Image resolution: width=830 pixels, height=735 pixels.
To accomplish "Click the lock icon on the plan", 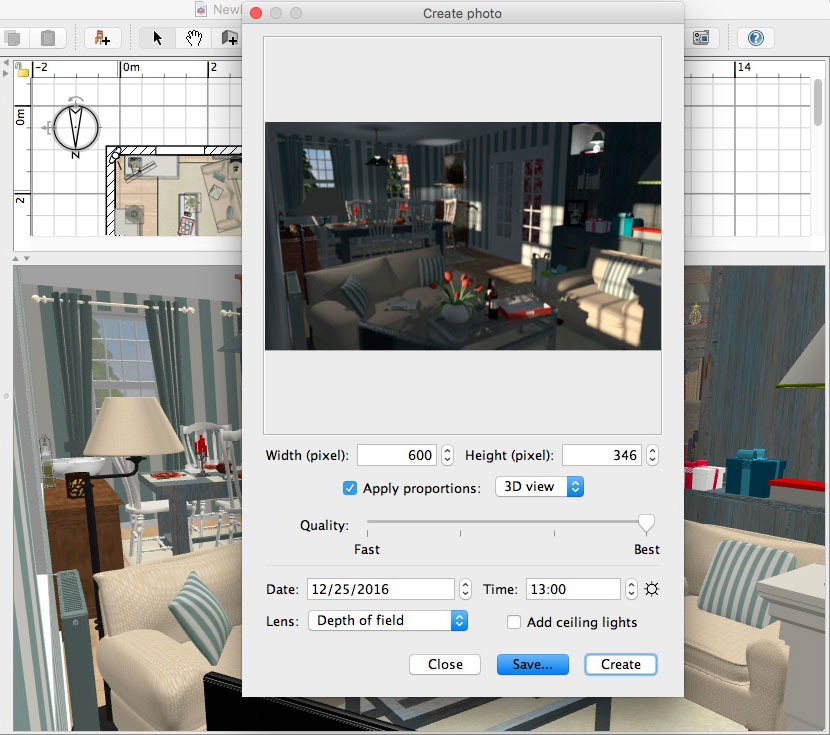I will (x=21, y=70).
